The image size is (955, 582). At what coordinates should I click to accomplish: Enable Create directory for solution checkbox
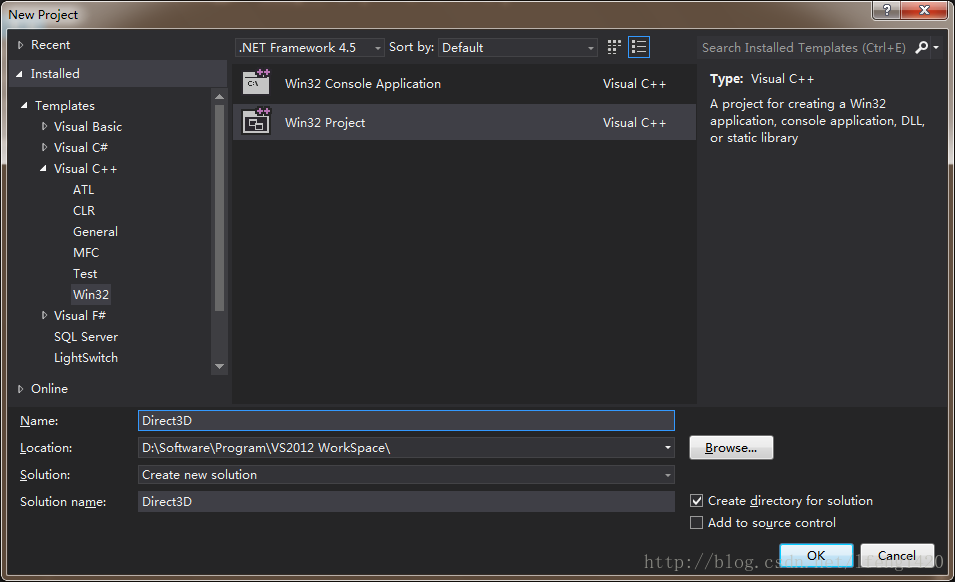(697, 500)
